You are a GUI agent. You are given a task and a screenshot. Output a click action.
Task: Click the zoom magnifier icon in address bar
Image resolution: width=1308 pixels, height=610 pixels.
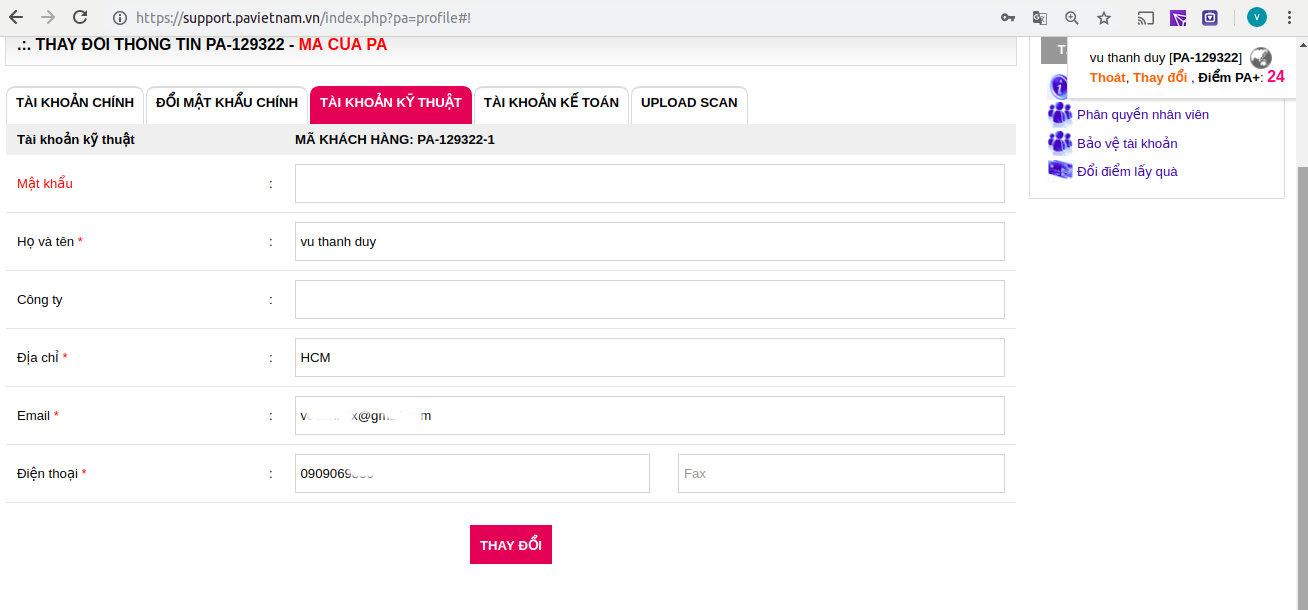coord(1072,18)
